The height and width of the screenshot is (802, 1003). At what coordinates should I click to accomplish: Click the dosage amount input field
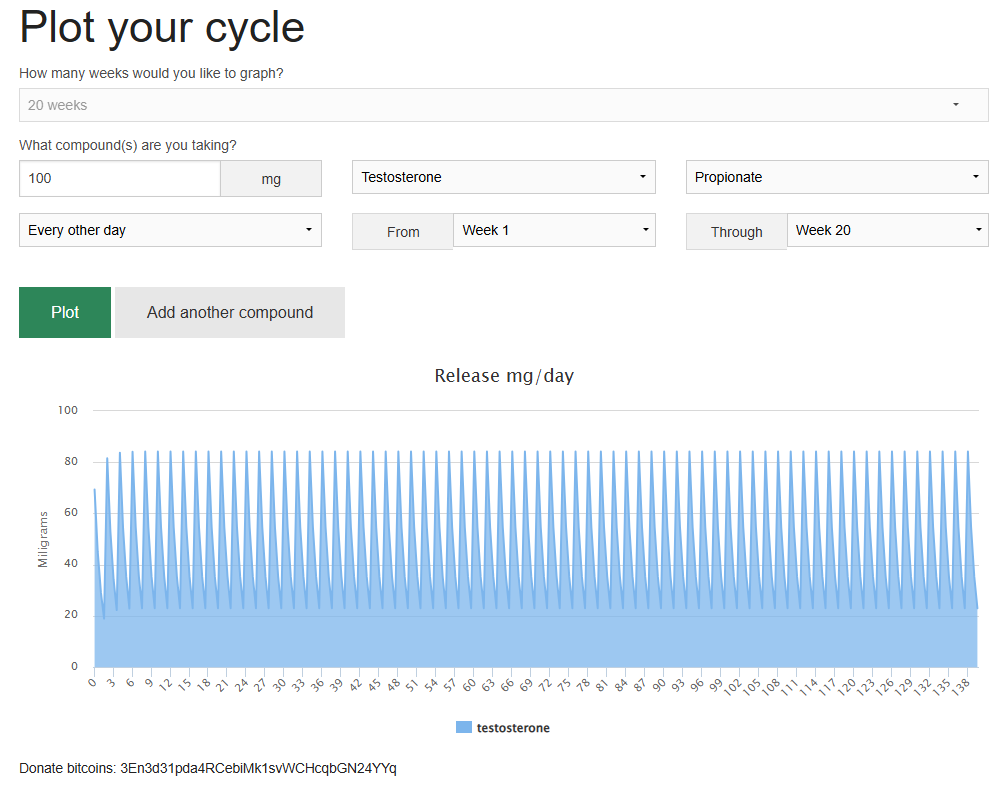pos(120,179)
